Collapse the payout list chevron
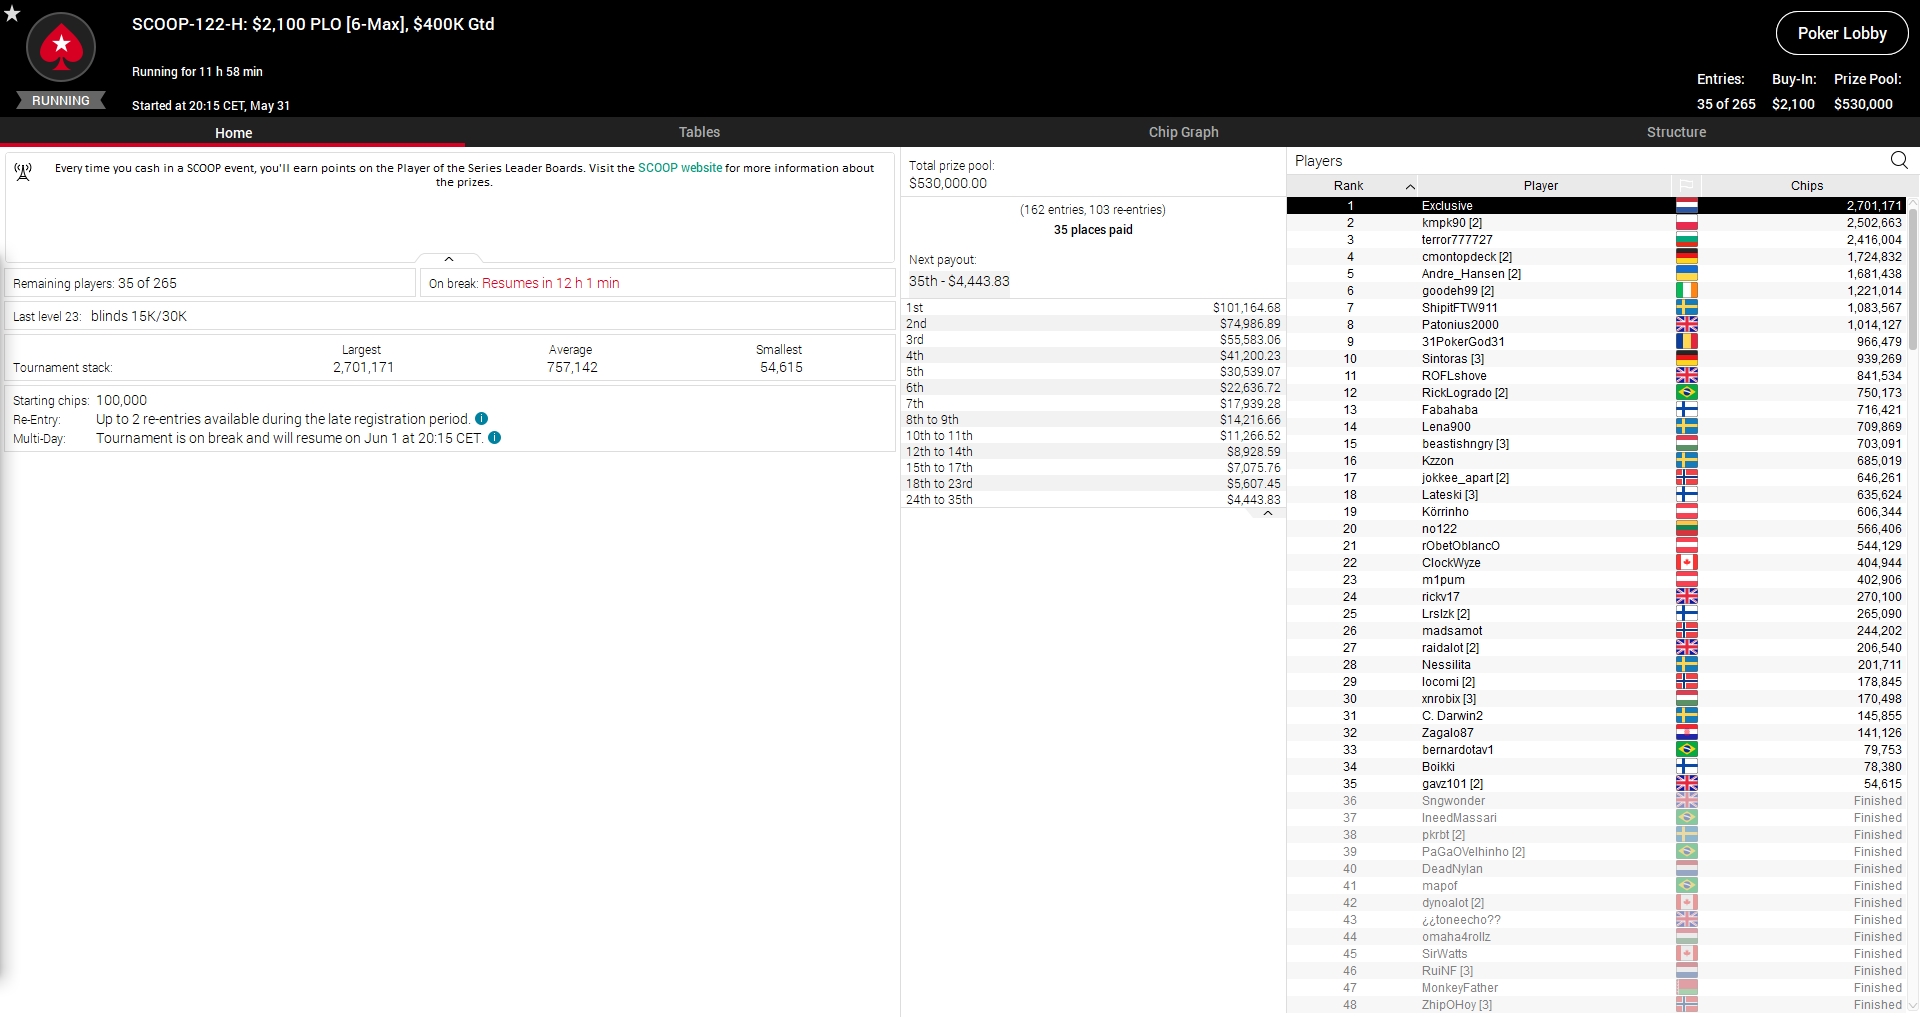Image resolution: width=1920 pixels, height=1017 pixels. 1268,513
